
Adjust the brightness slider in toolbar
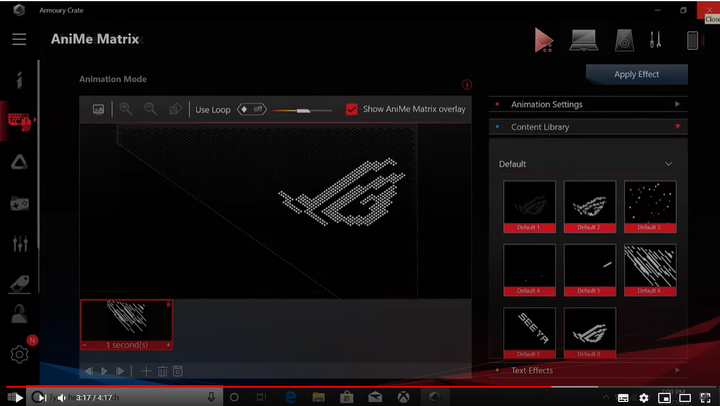point(302,110)
